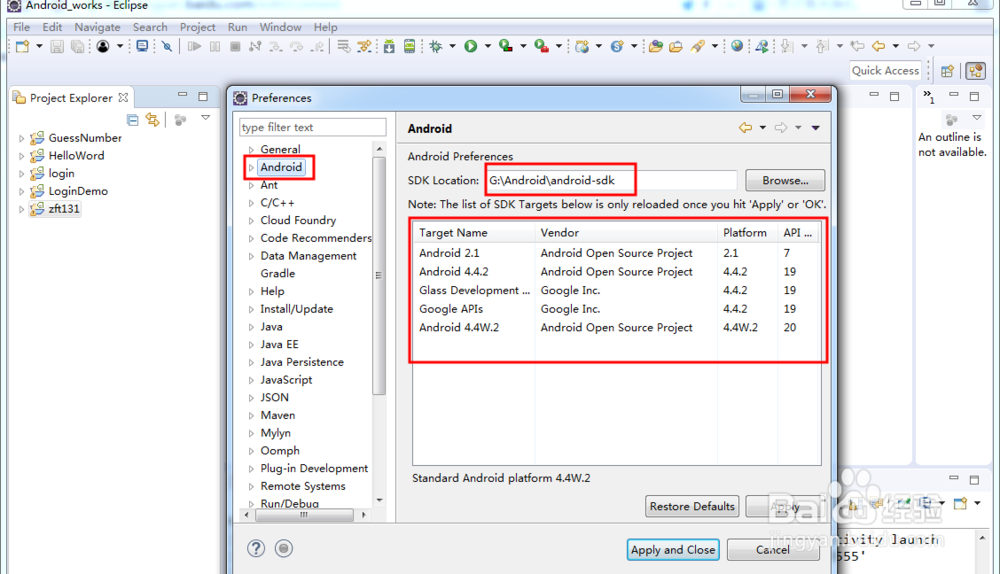Viewport: 1000px width, 574px height.
Task: Click the Browse... button
Action: [x=785, y=180]
